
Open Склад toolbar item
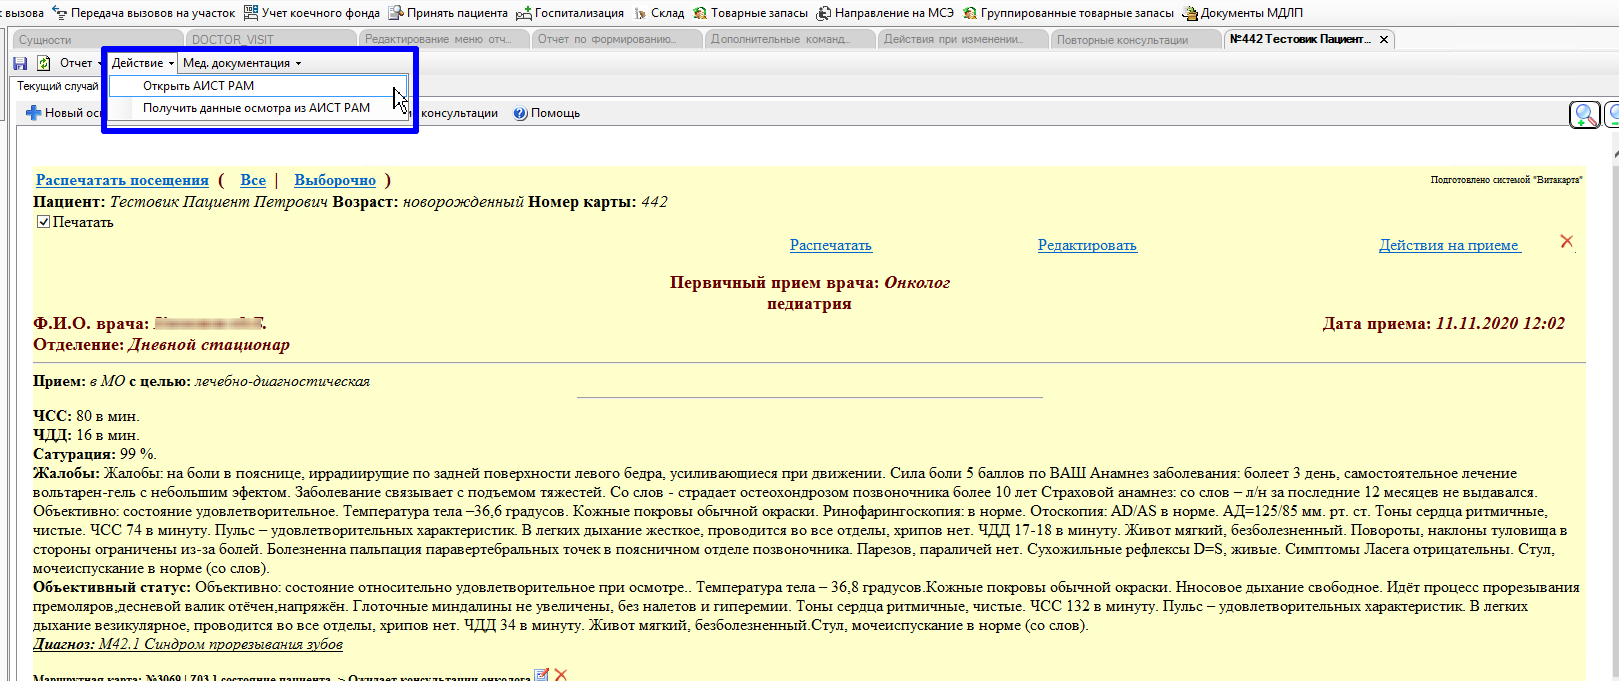[659, 13]
